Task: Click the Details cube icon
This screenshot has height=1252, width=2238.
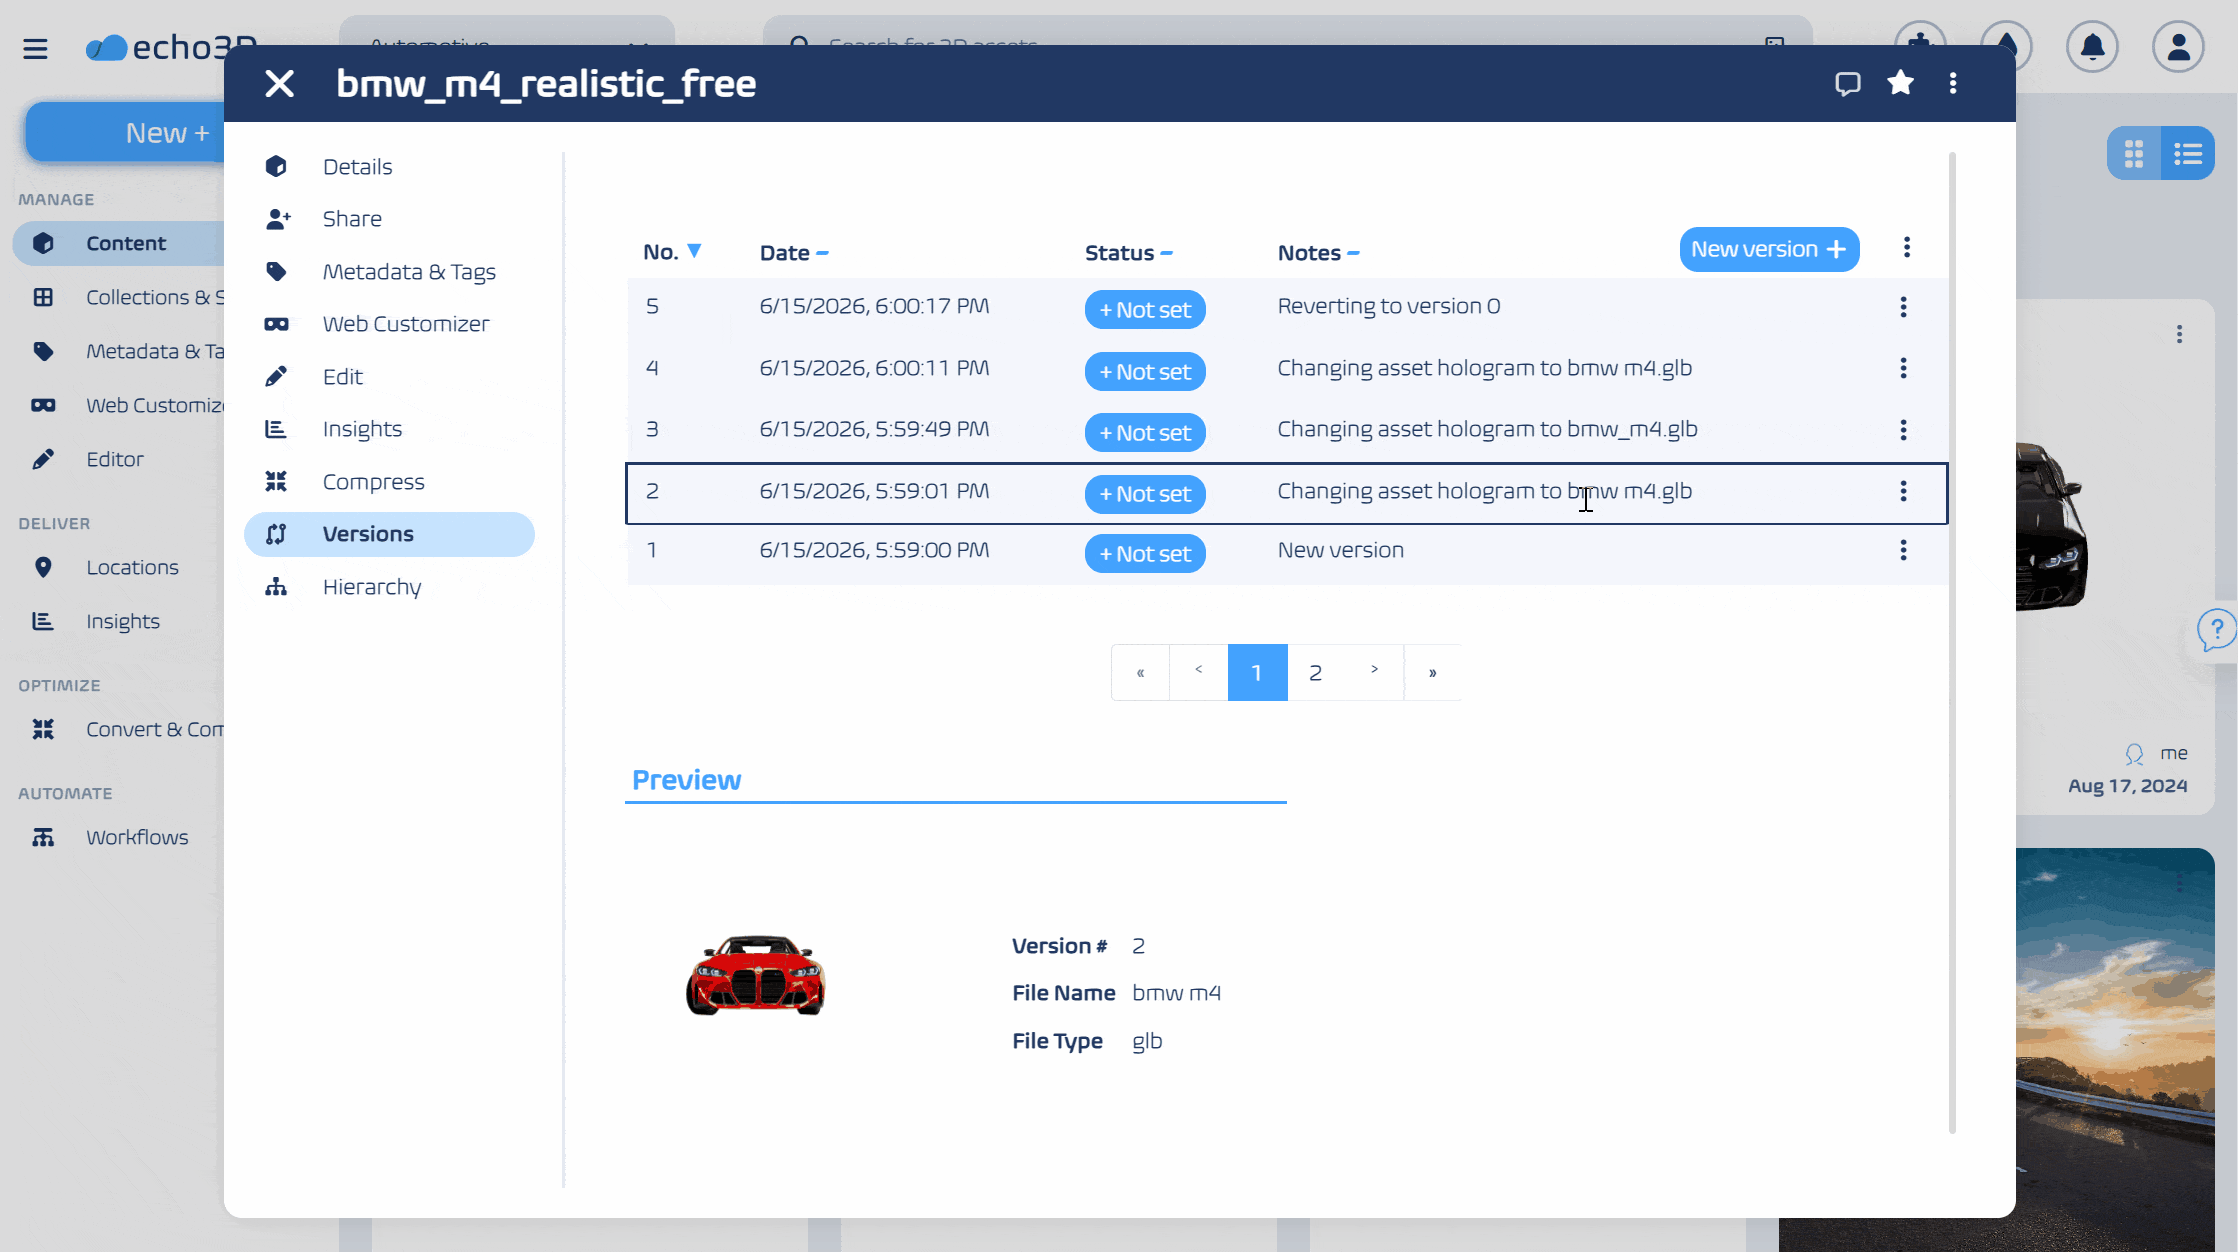Action: pyautogui.click(x=276, y=166)
